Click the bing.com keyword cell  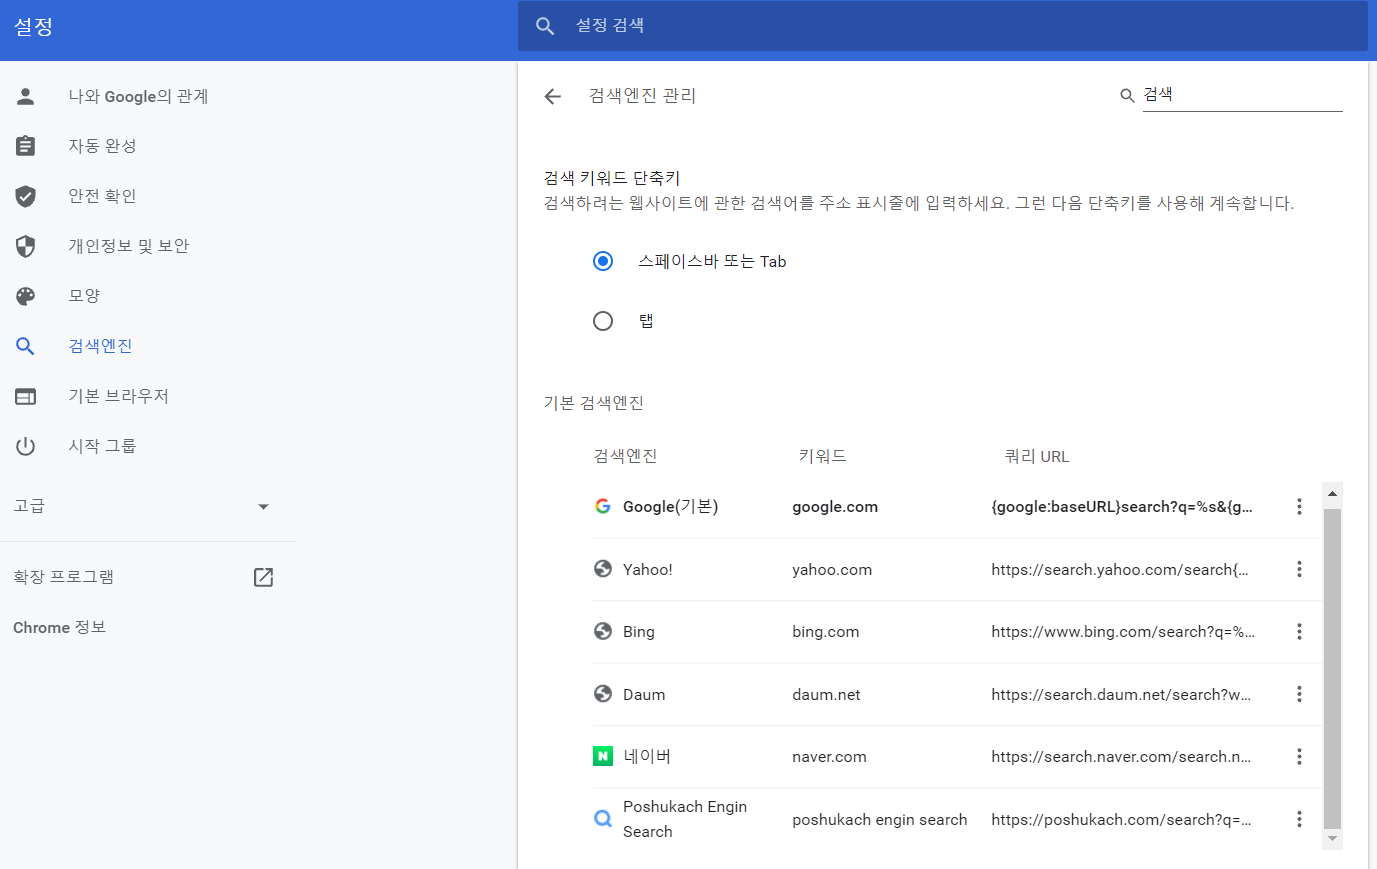[x=826, y=632]
